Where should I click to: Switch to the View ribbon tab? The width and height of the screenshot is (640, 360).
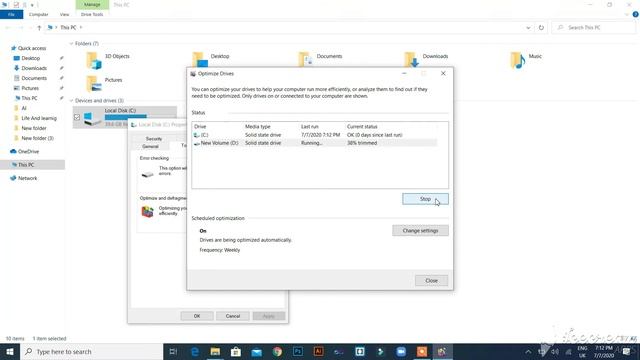(x=64, y=14)
